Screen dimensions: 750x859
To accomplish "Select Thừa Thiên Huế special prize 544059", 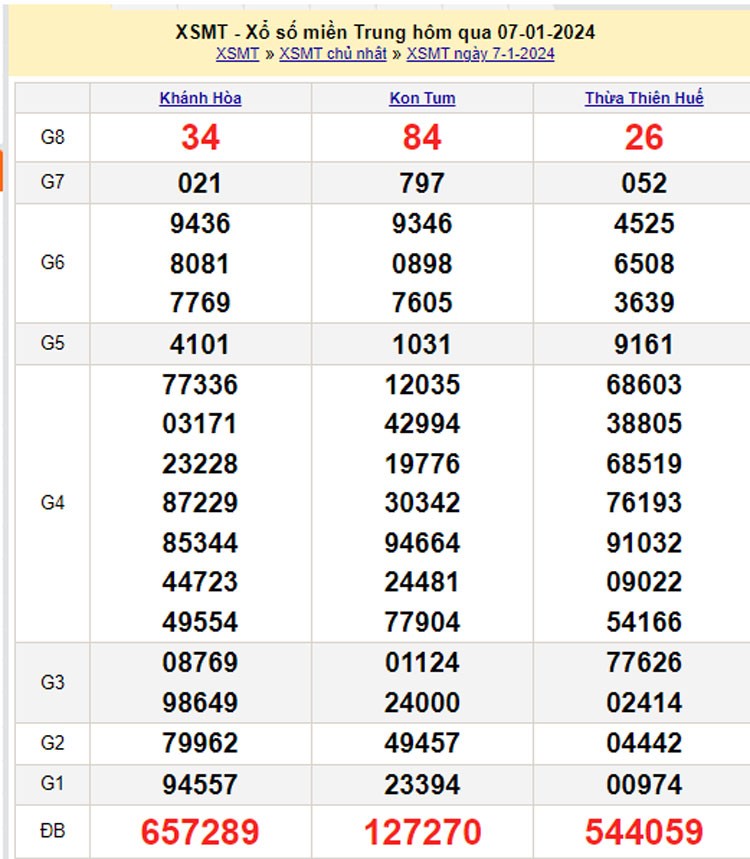I will coord(644,831).
